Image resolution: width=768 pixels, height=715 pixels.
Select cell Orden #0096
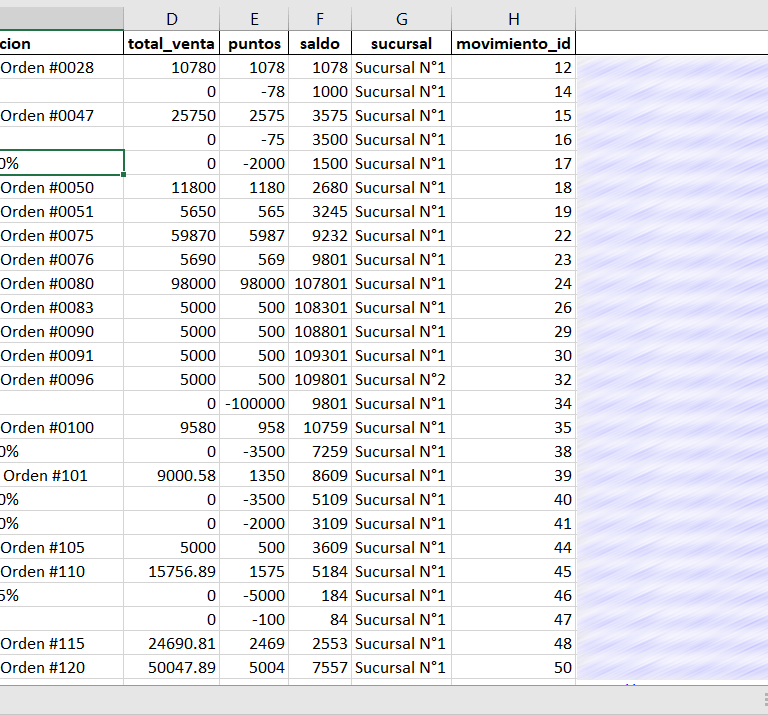[x=62, y=379]
